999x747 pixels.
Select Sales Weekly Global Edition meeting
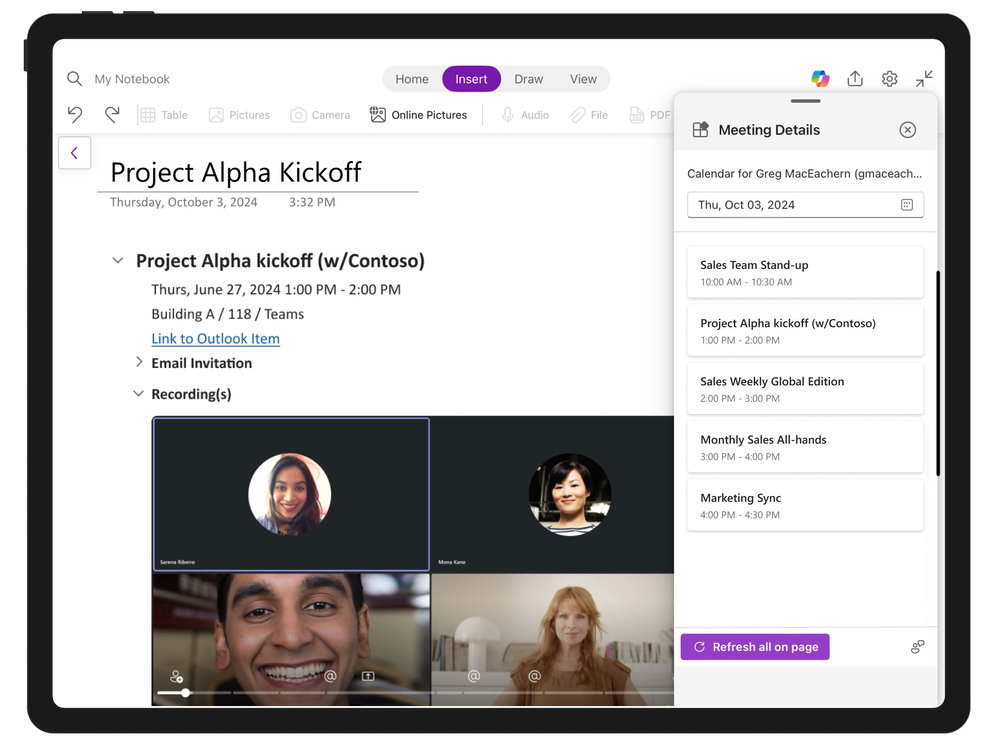[805, 389]
